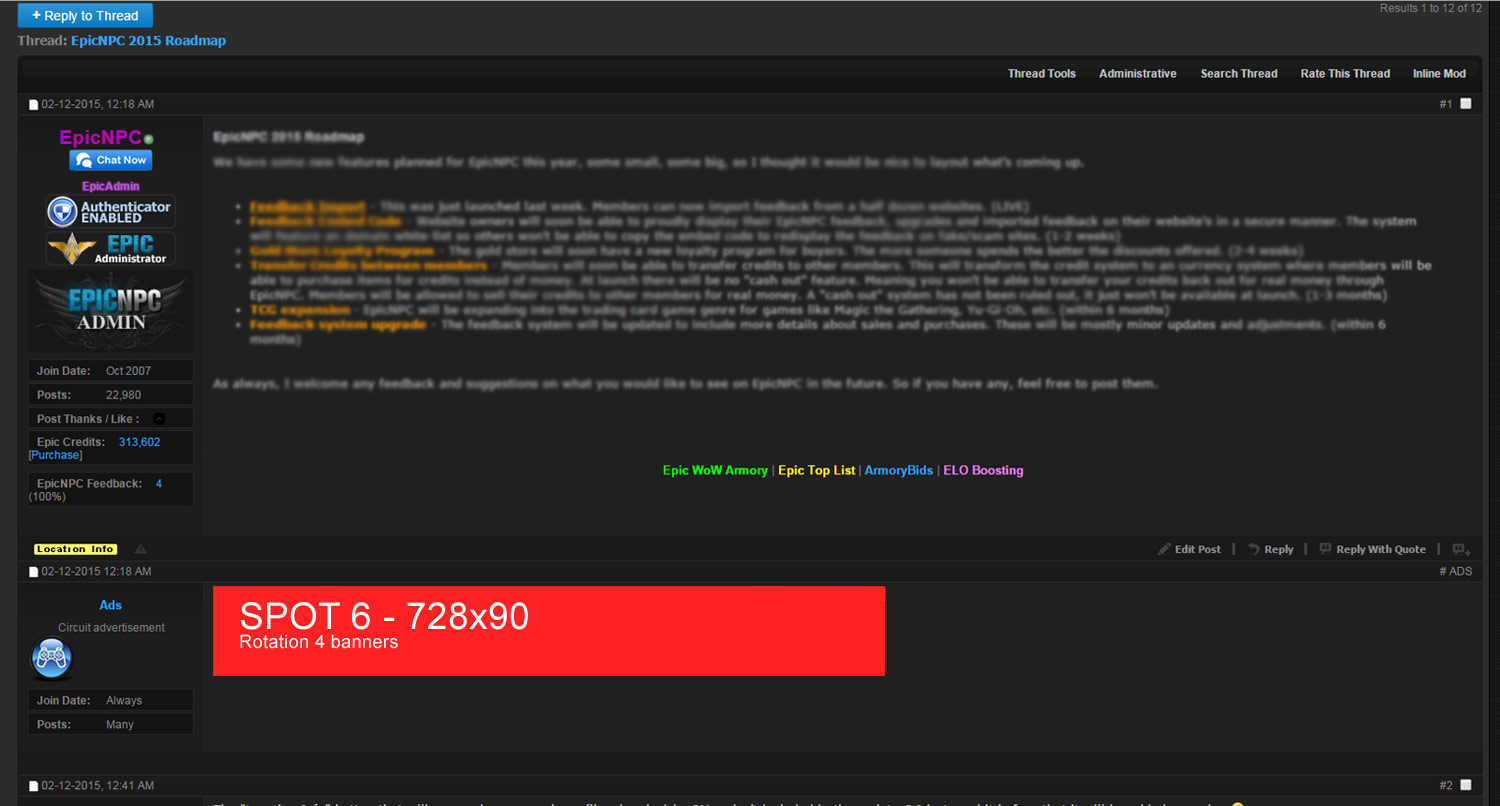Click the document icon beside the # ADS post date
This screenshot has width=1500, height=806.
tap(33, 572)
